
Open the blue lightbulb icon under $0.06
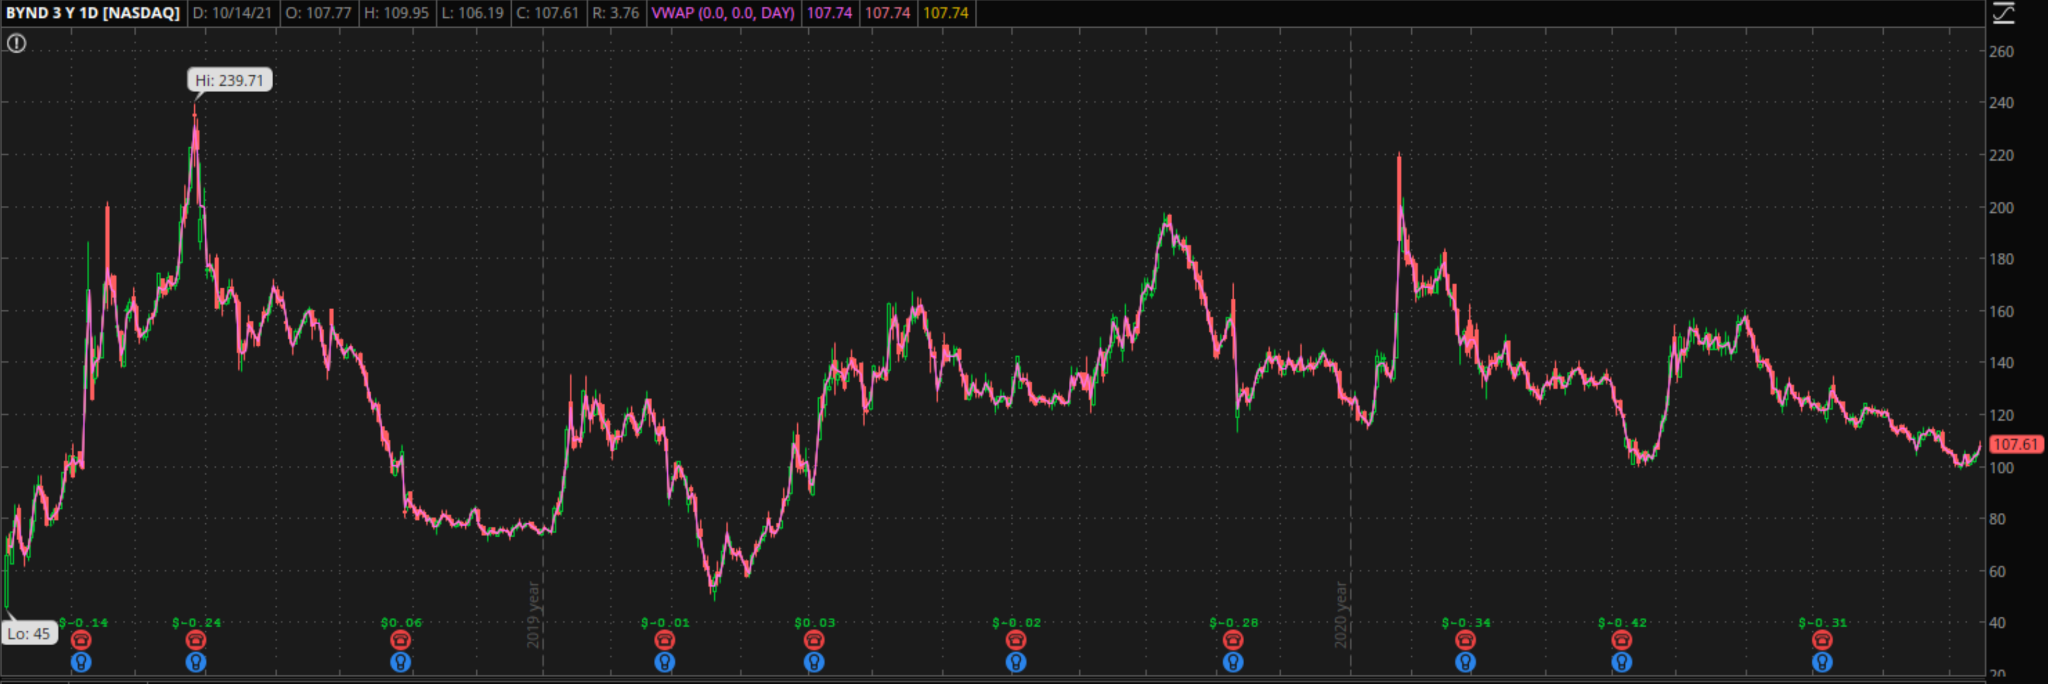click(x=401, y=662)
